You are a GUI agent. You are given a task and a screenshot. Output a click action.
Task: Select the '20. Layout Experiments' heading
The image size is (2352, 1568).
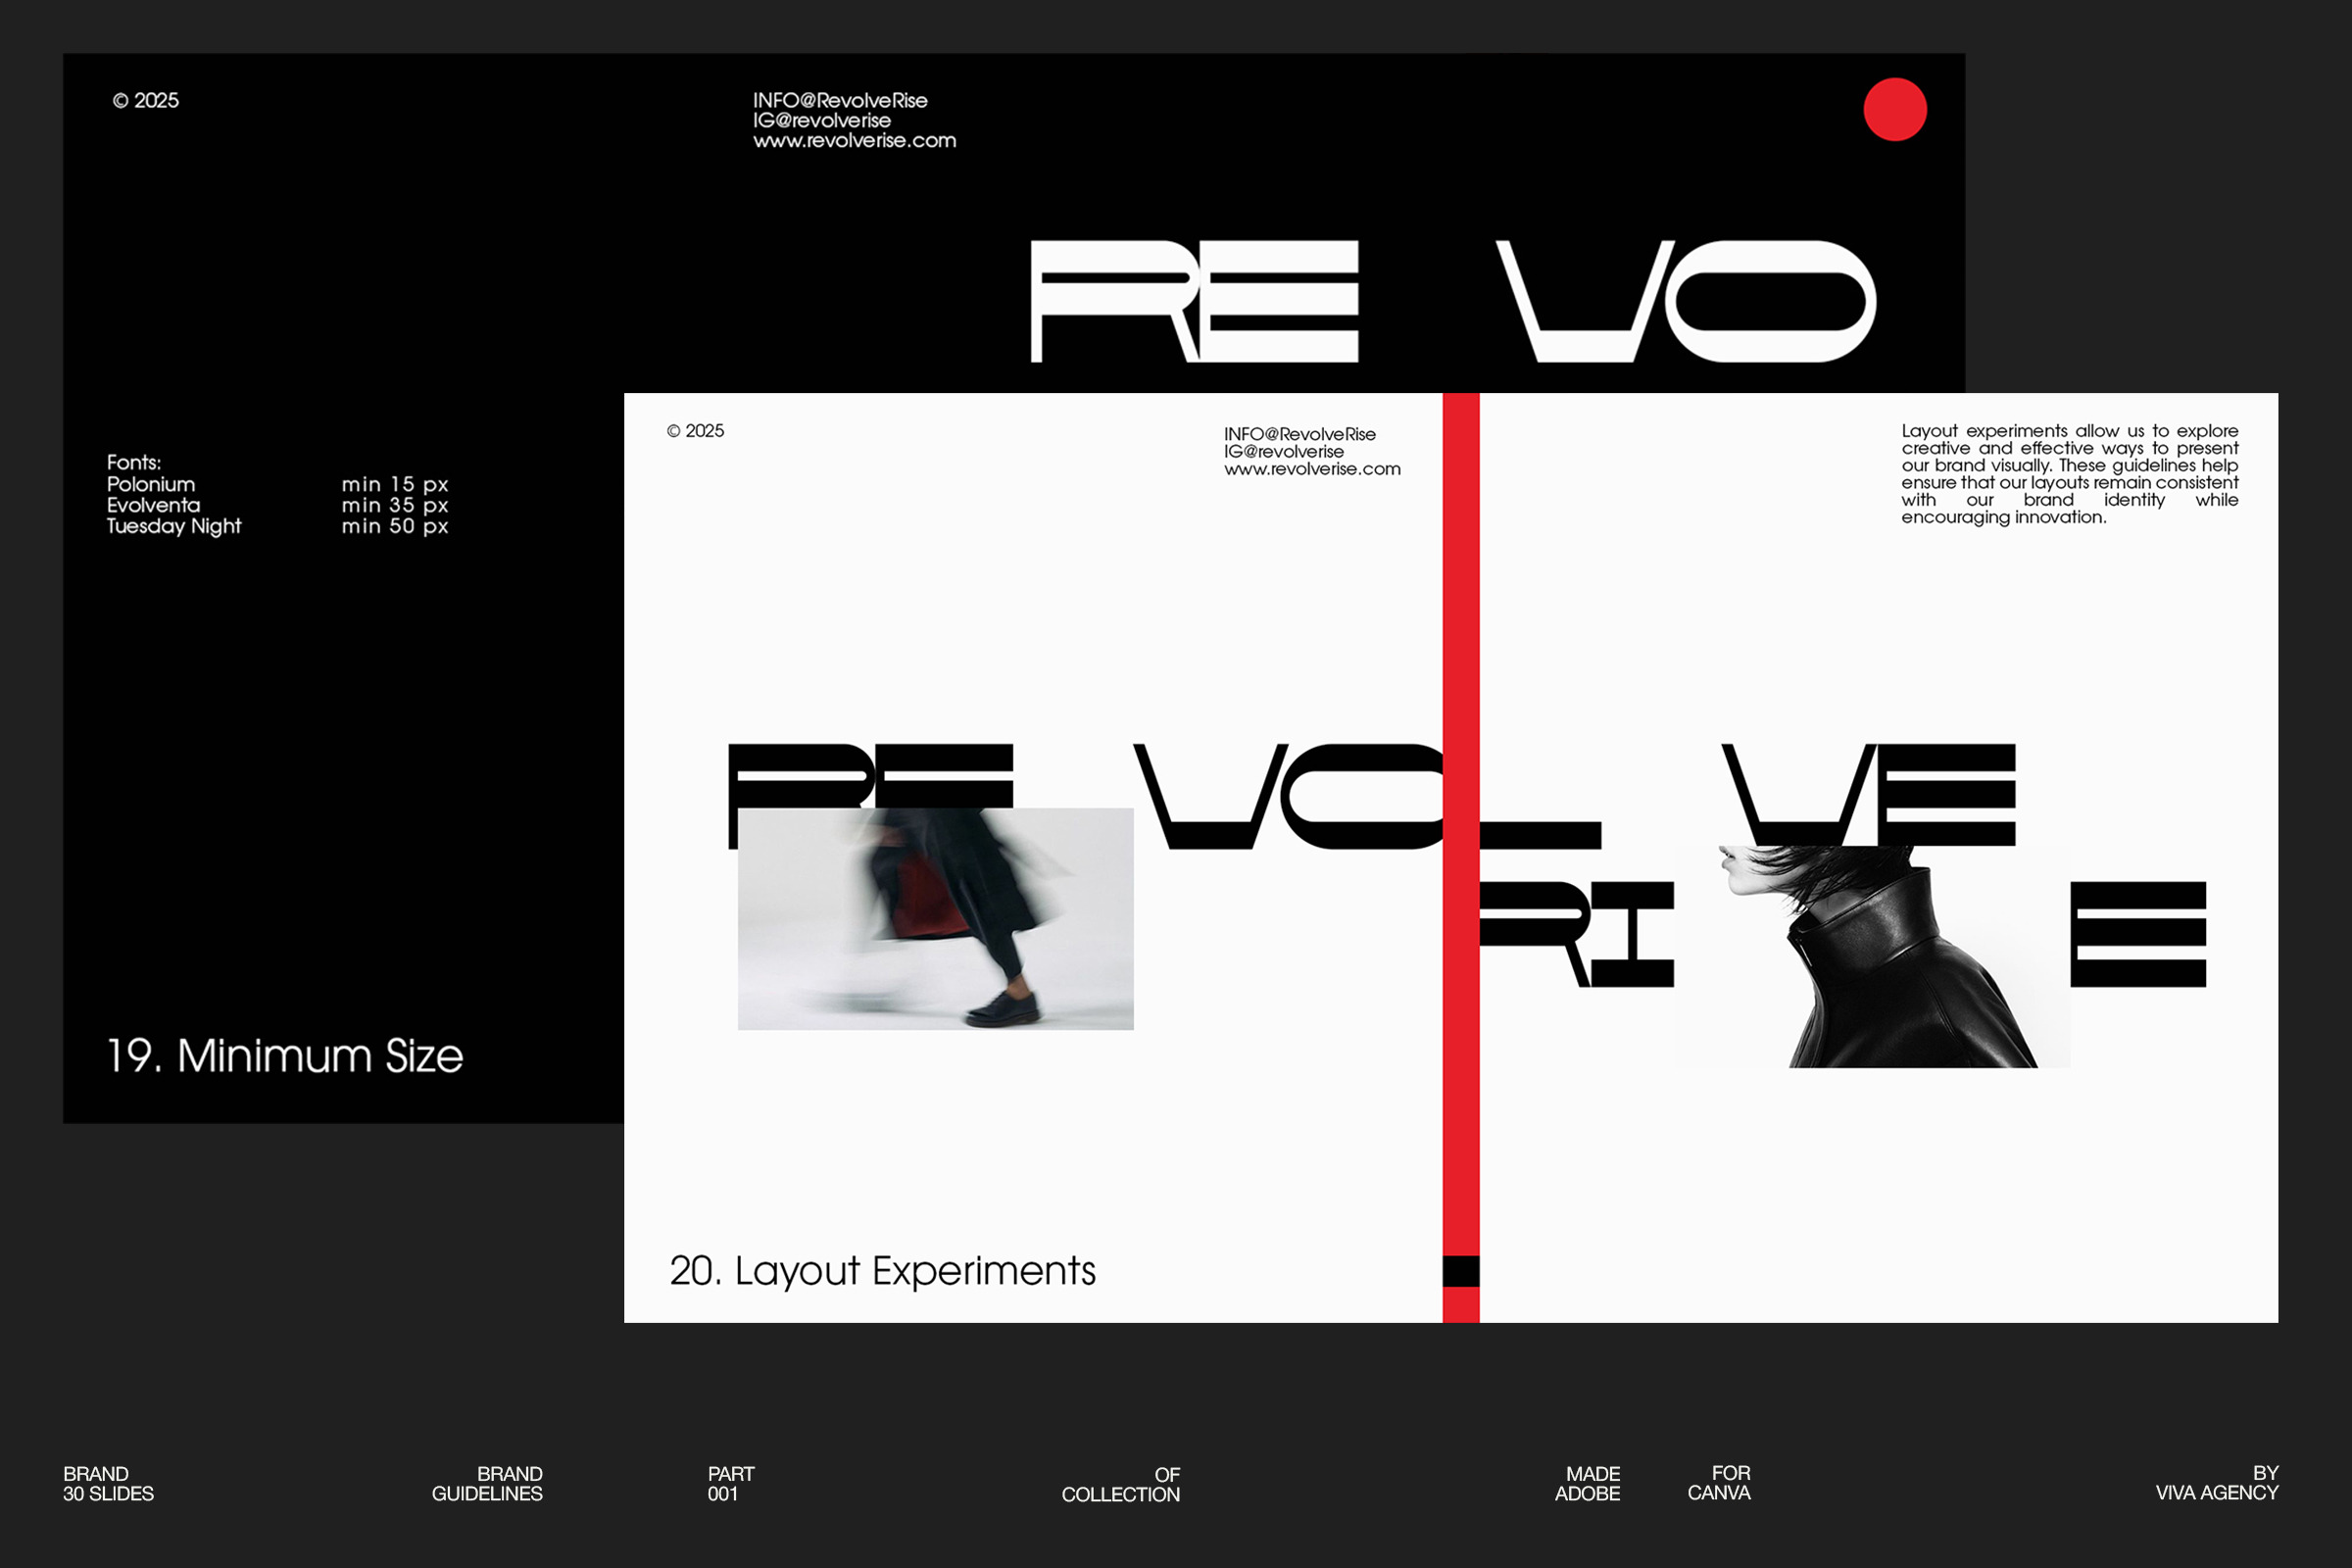[x=882, y=1271]
